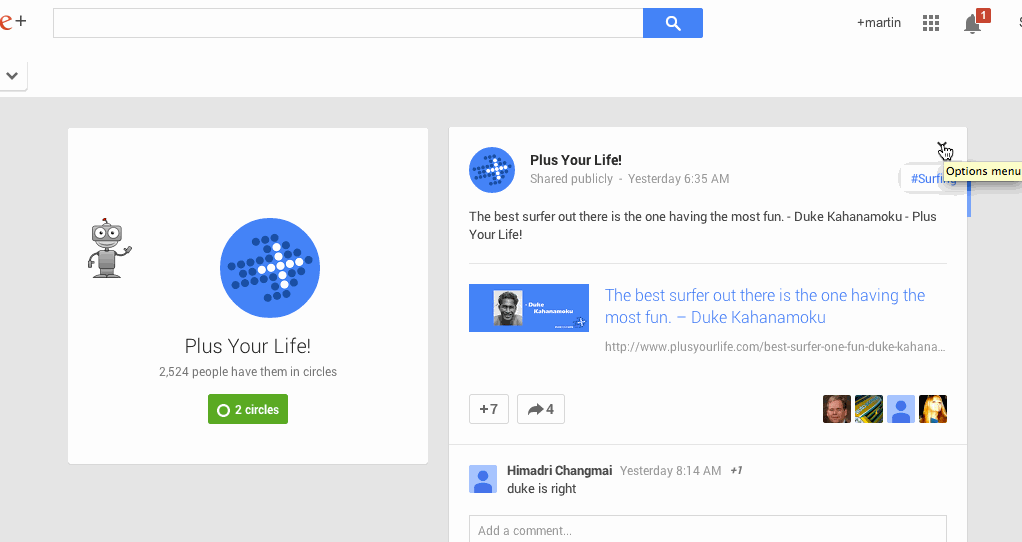This screenshot has height=542, width=1022.
Task: Click the Google+ logo
Action: [12, 21]
